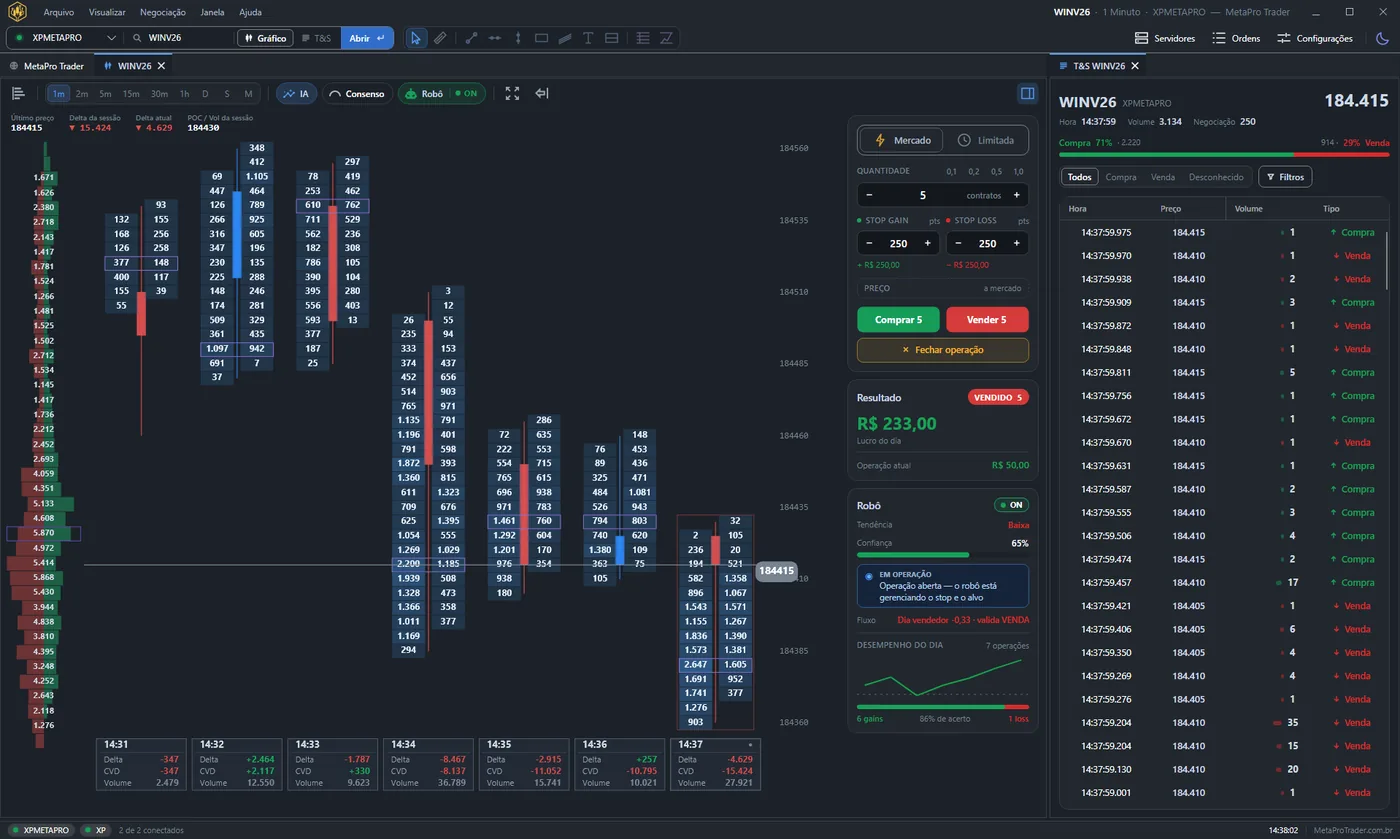Click Fechar operação button
The image size is (1400, 839).
(x=943, y=350)
